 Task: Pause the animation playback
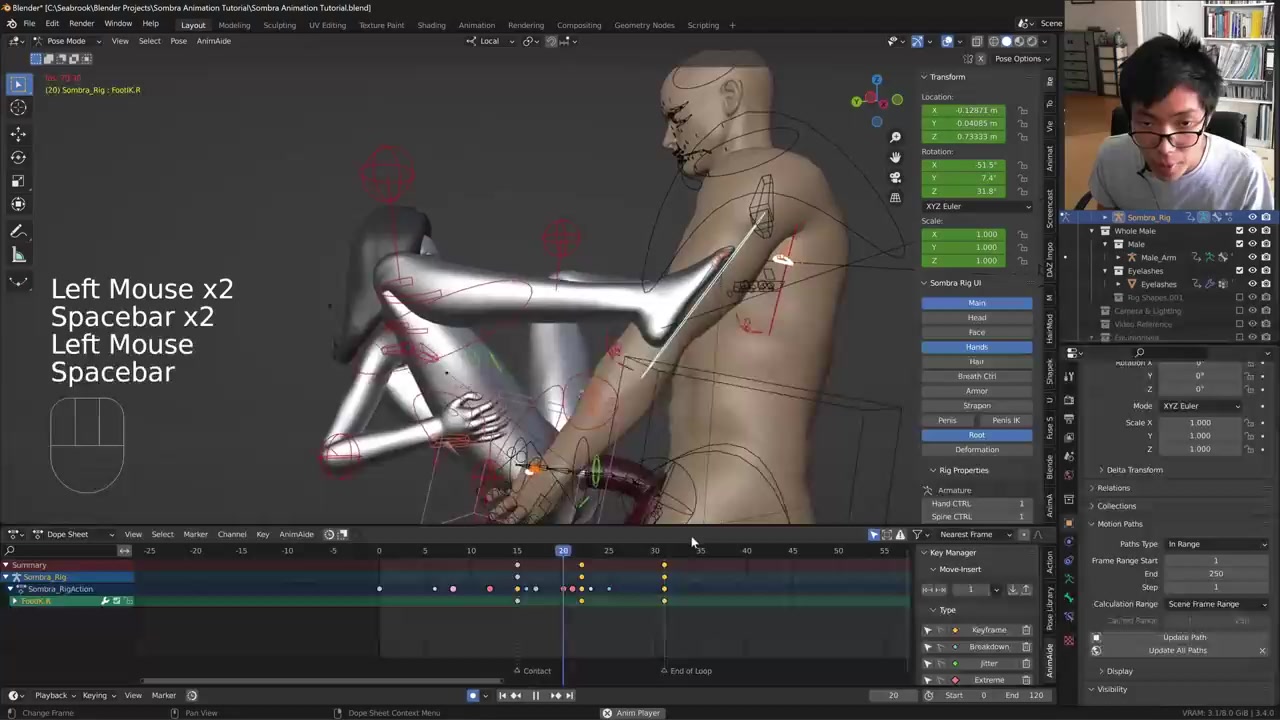tap(535, 696)
